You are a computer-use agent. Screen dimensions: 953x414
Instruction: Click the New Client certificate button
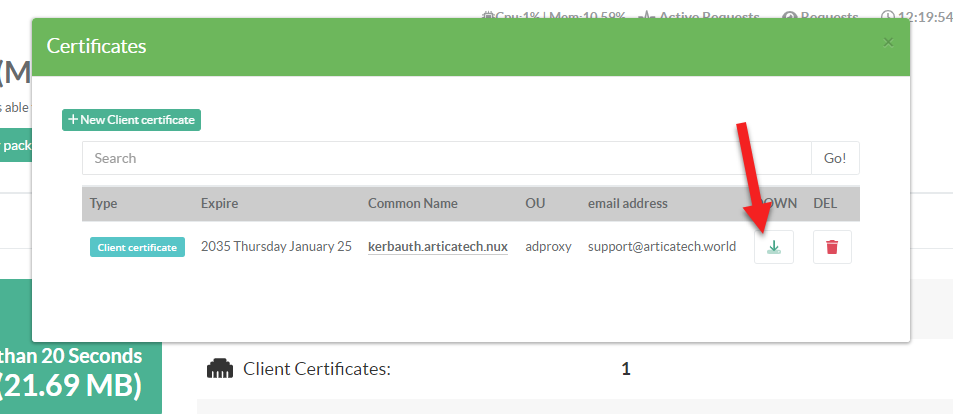click(x=132, y=120)
